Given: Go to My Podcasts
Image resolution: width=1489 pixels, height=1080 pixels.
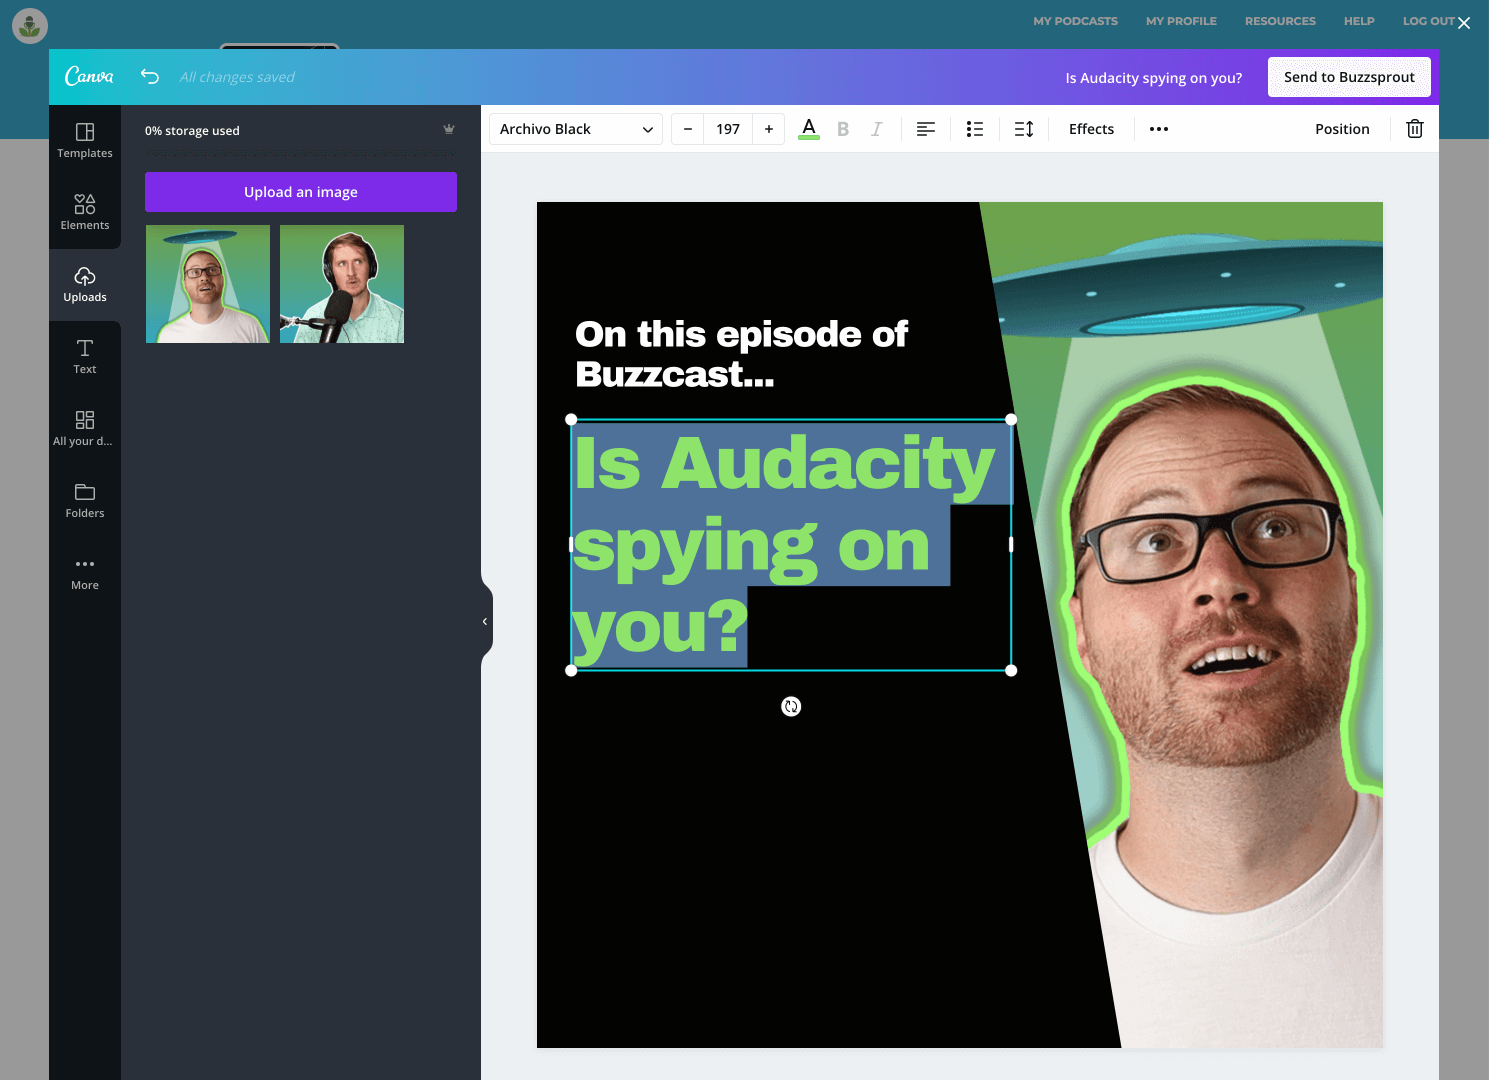Looking at the screenshot, I should coord(1075,21).
